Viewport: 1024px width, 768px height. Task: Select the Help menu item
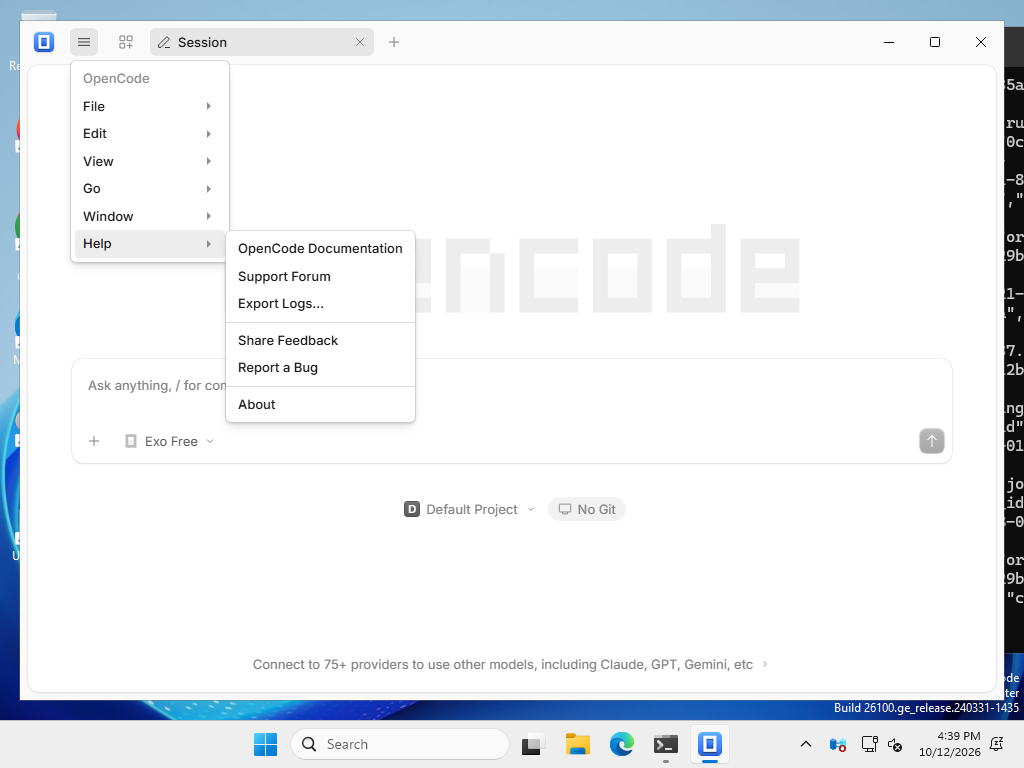[x=150, y=244]
